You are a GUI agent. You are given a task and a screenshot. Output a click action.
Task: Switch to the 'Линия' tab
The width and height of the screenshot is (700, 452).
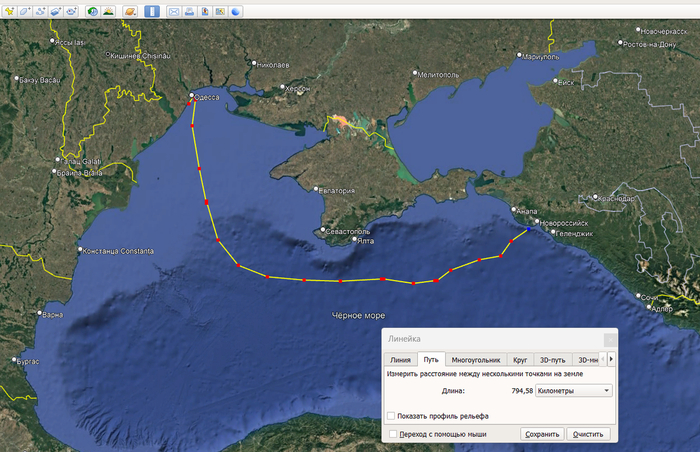click(400, 359)
